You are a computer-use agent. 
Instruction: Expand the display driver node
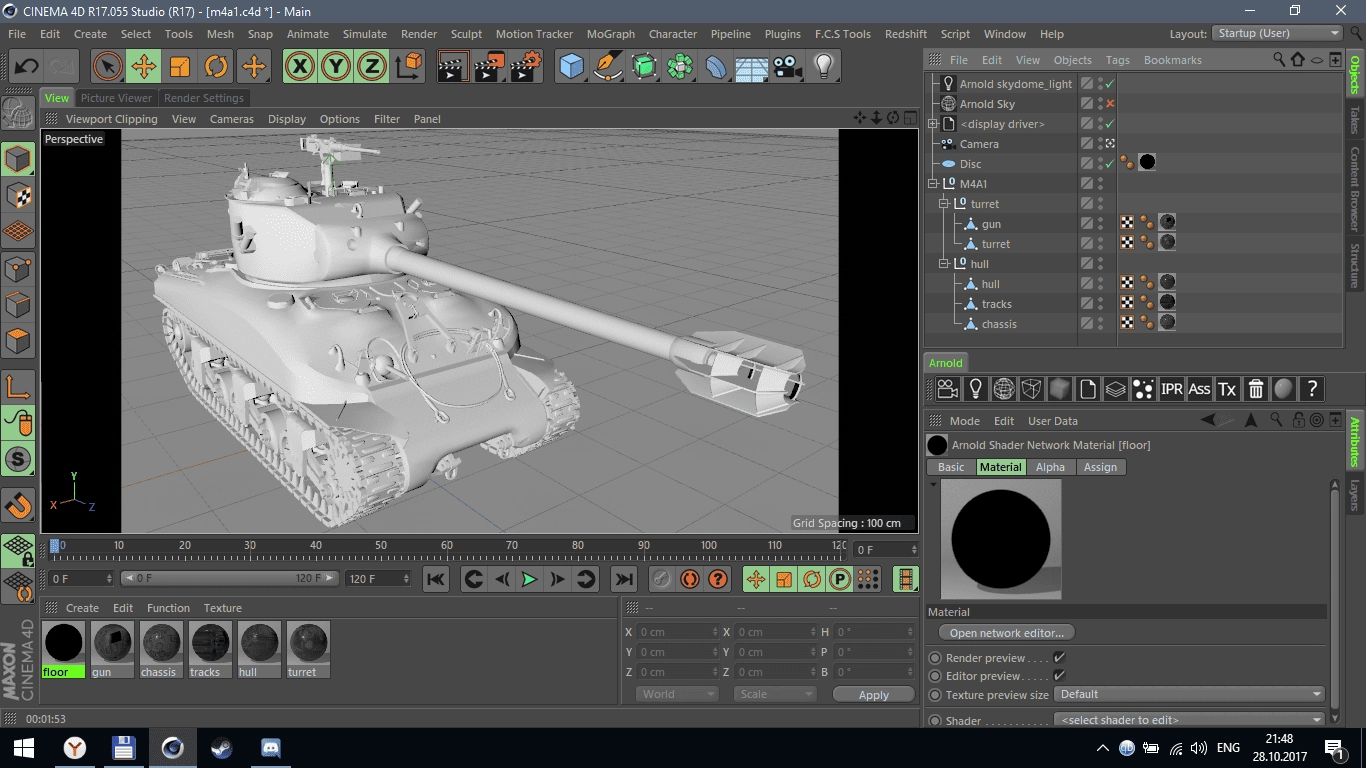933,124
